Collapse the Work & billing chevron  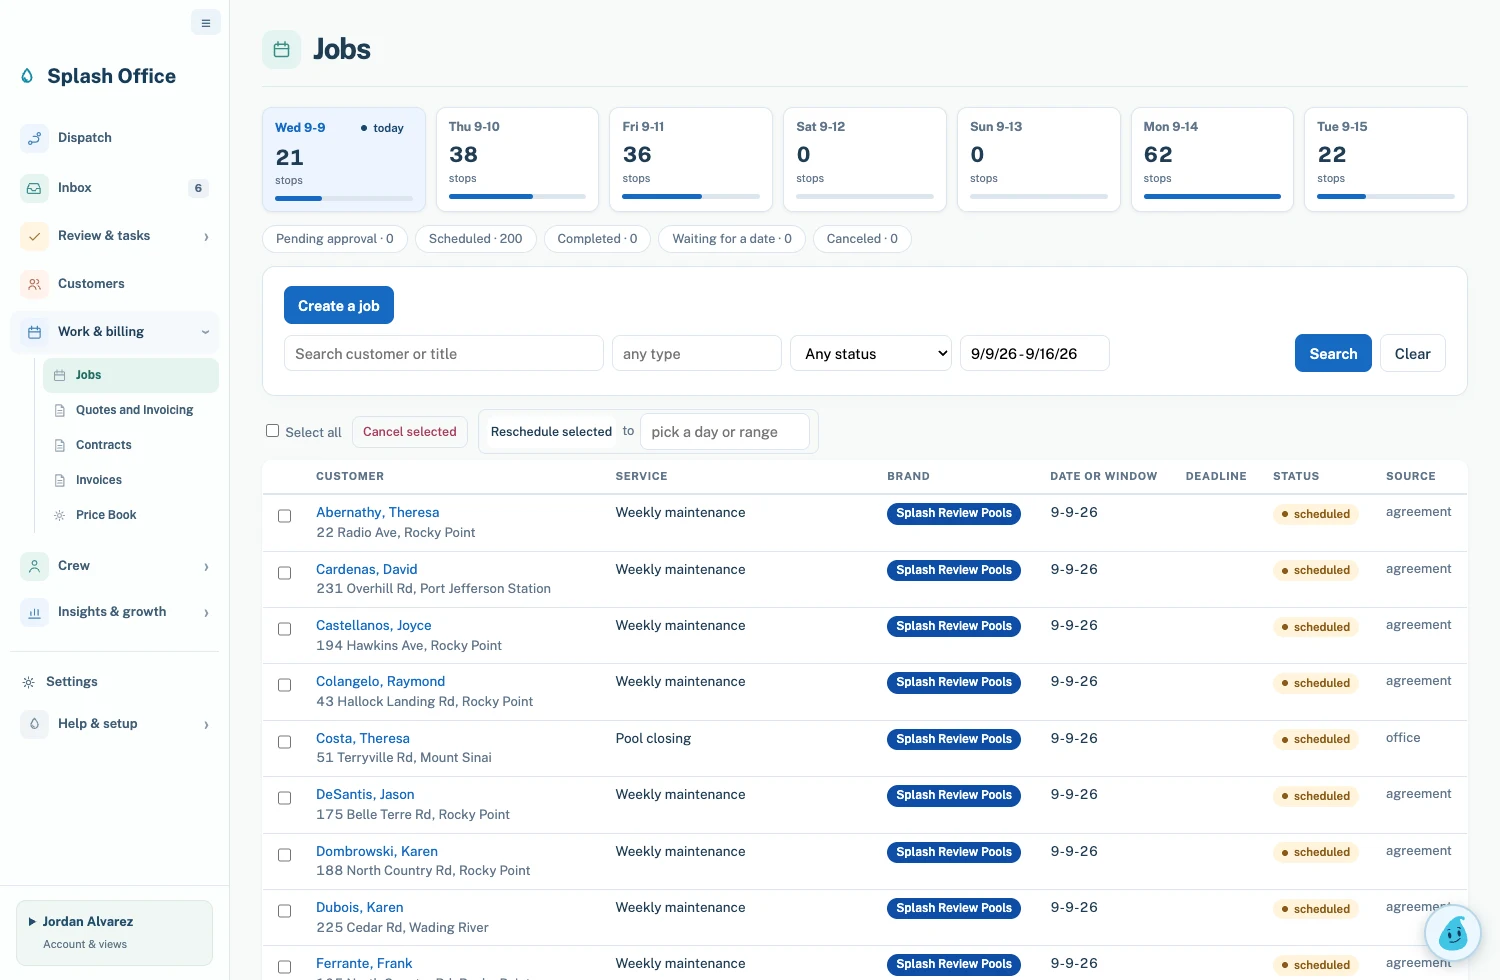[205, 332]
